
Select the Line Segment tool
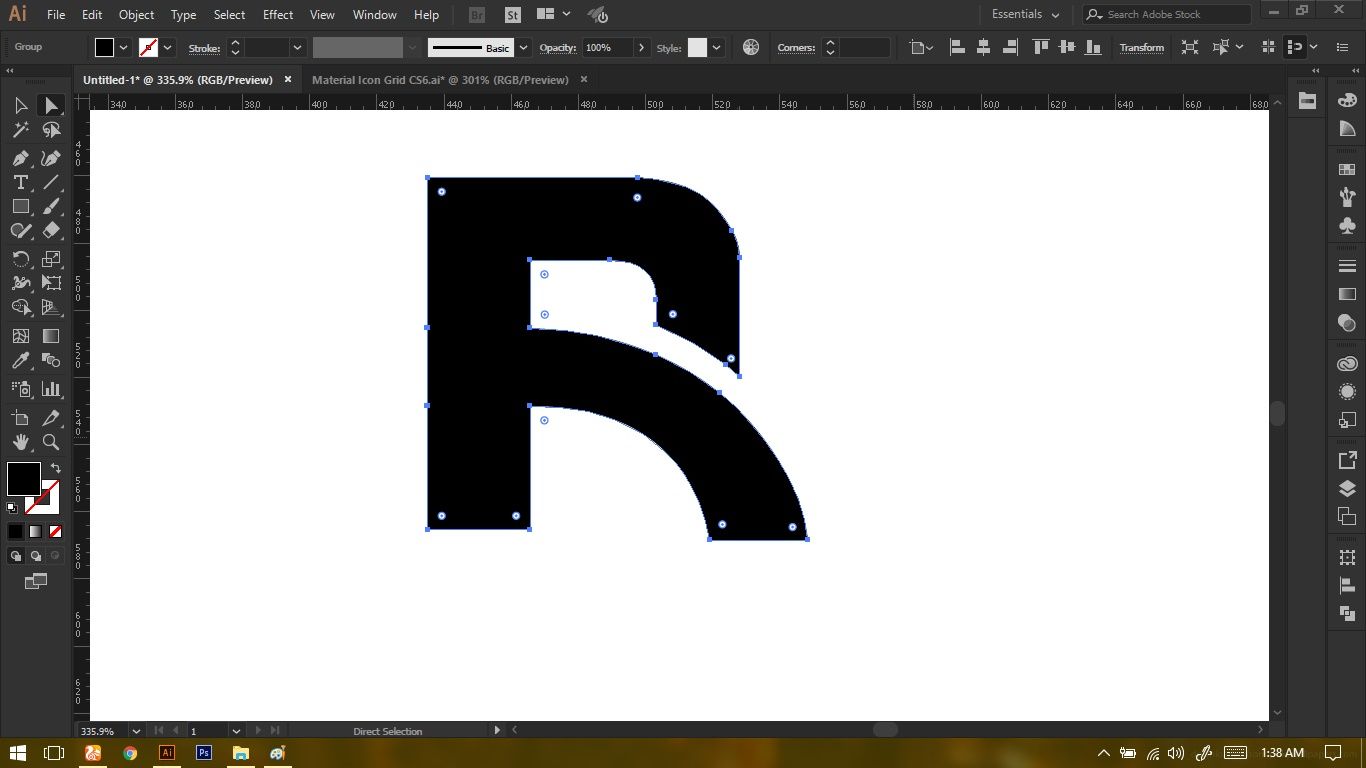pos(51,182)
